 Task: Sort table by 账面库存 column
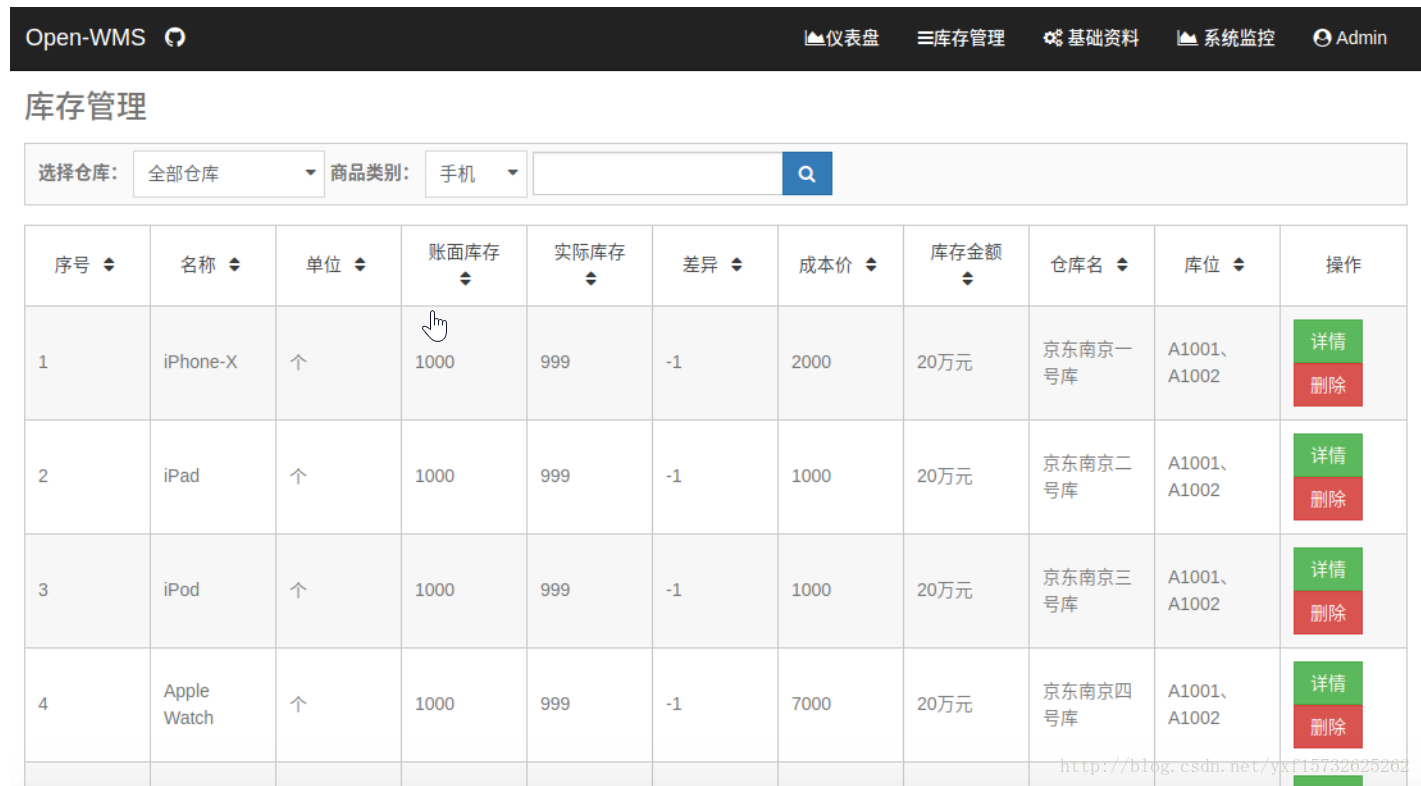coord(465,279)
